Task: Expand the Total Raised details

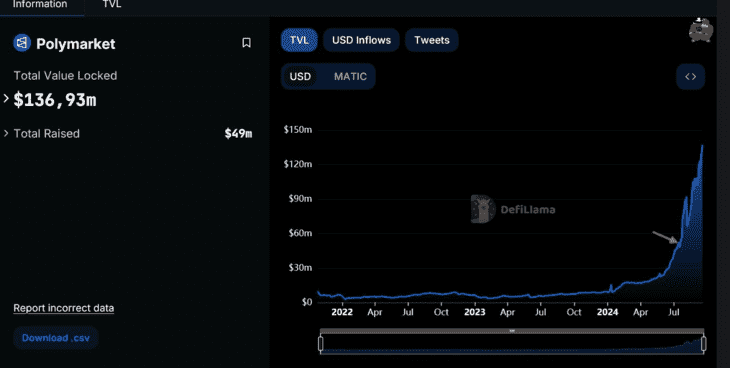Action: [x=6, y=134]
